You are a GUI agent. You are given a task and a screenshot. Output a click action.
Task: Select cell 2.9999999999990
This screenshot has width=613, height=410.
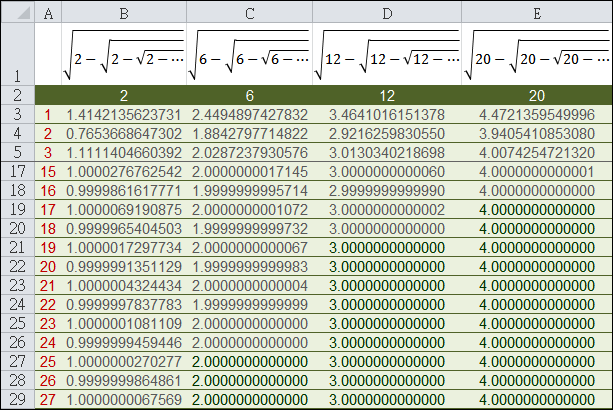coord(387,191)
